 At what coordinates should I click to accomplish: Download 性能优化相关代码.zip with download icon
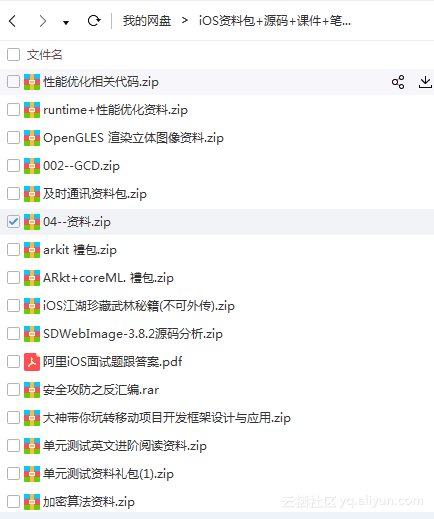tap(425, 82)
